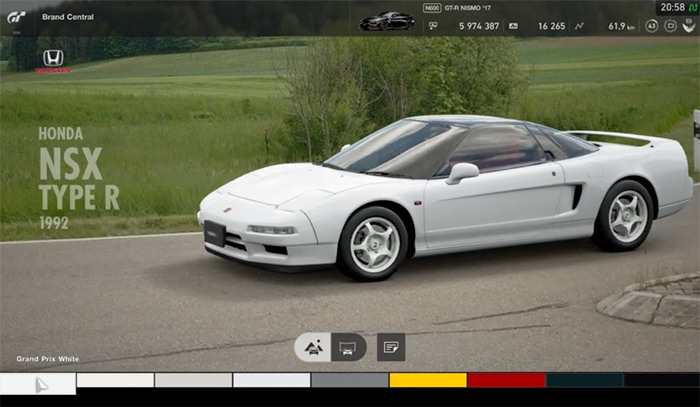
Task: Click the Honda brand logo
Action: pos(53,61)
